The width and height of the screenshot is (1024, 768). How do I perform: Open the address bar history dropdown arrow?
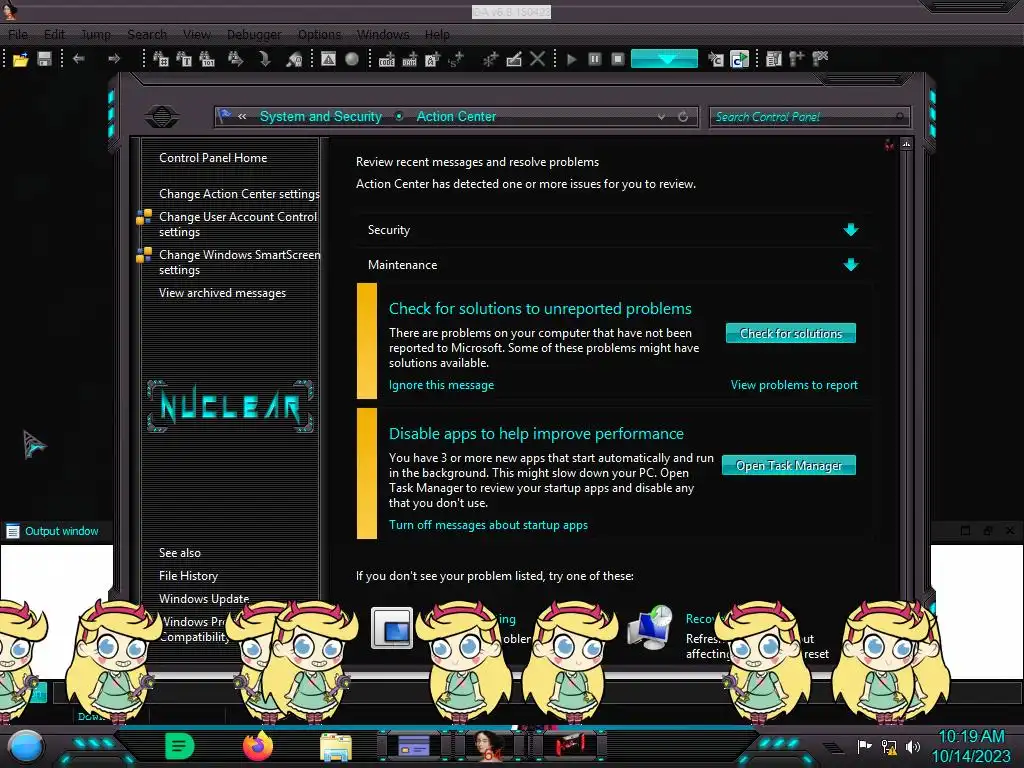[662, 117]
